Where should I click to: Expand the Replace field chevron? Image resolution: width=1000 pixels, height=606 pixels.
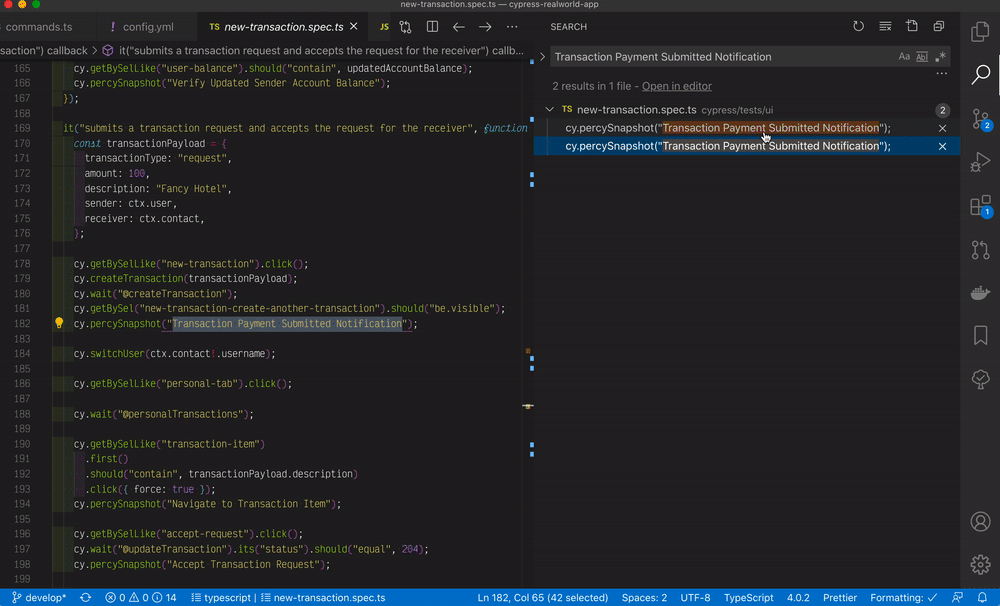(x=542, y=57)
